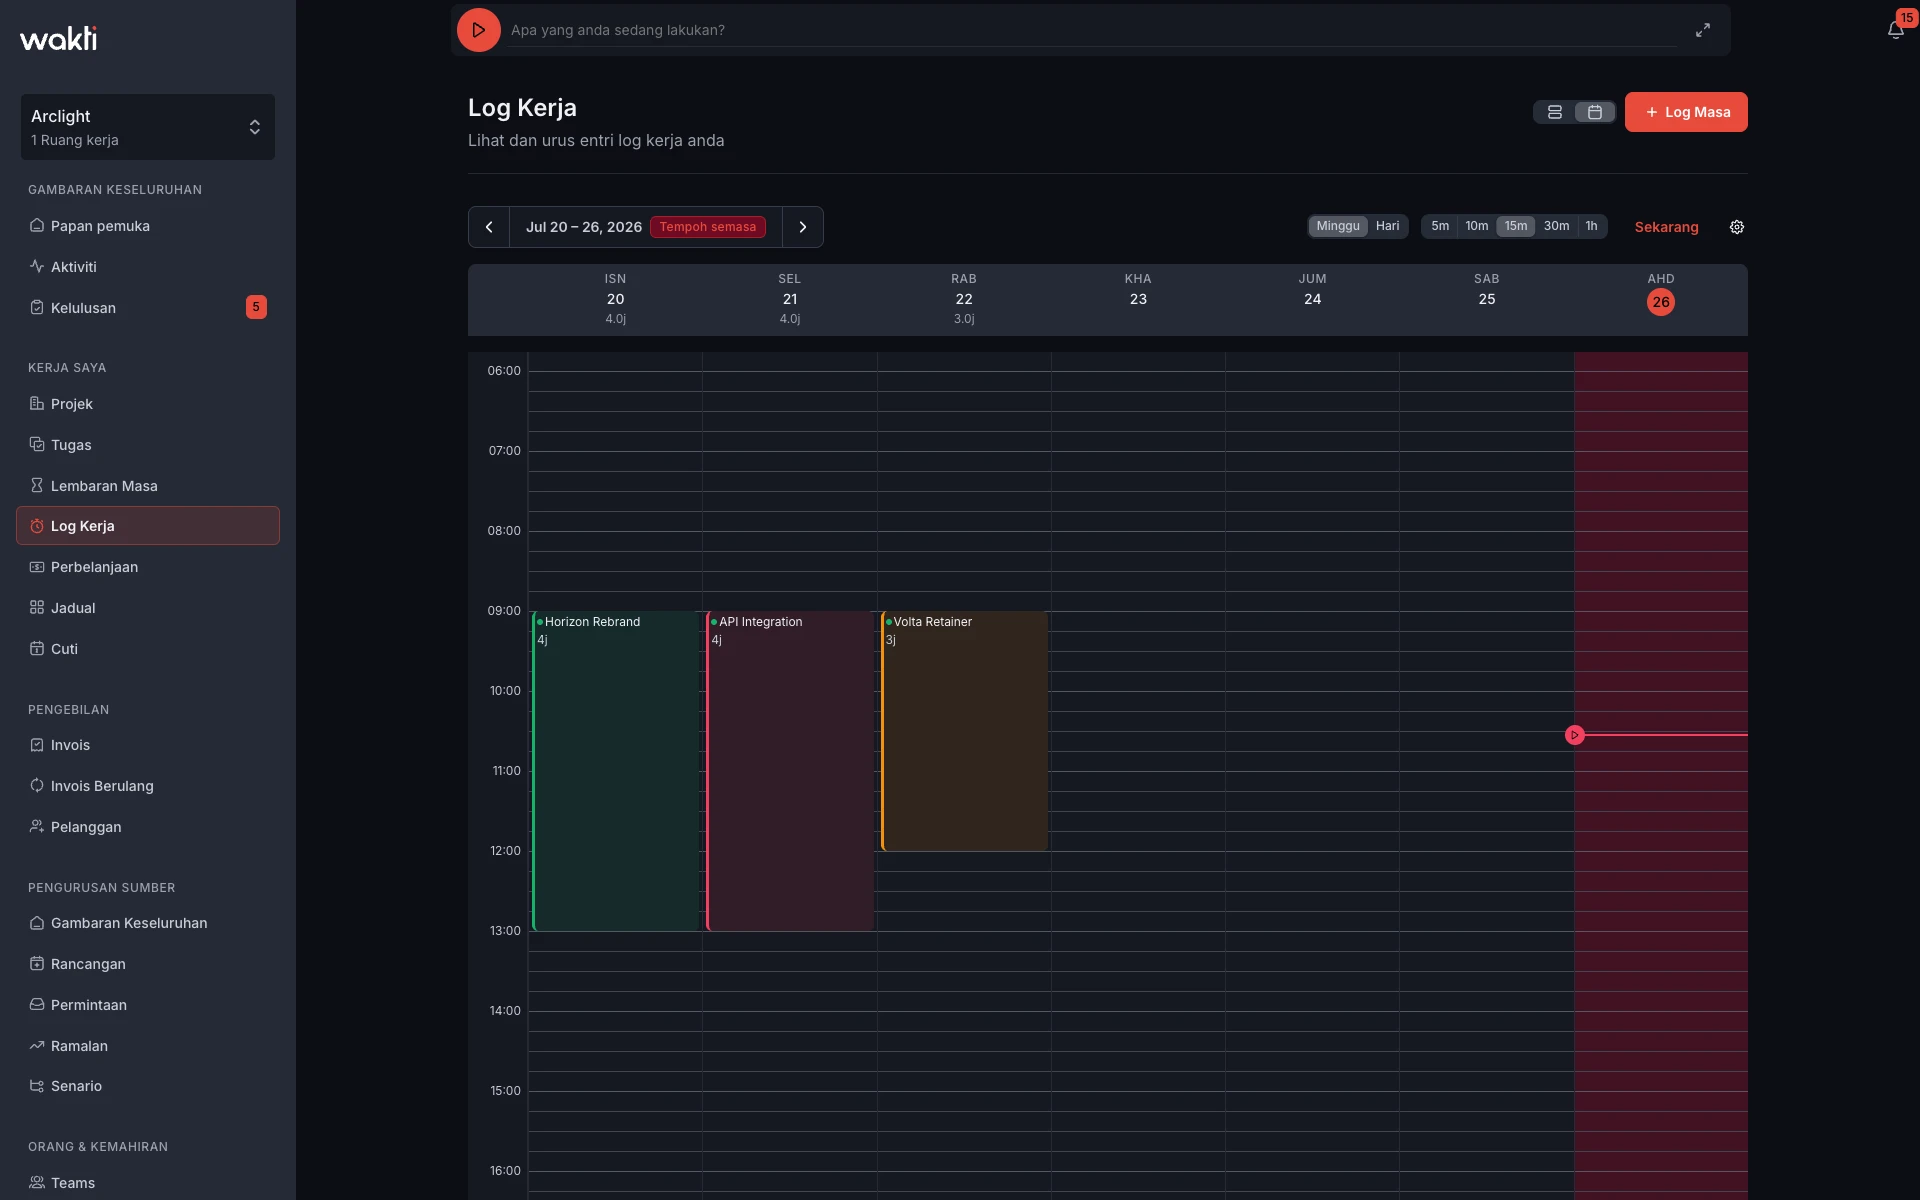Image resolution: width=1920 pixels, height=1200 pixels.
Task: Select AHD 26 today header
Action: [1661, 300]
